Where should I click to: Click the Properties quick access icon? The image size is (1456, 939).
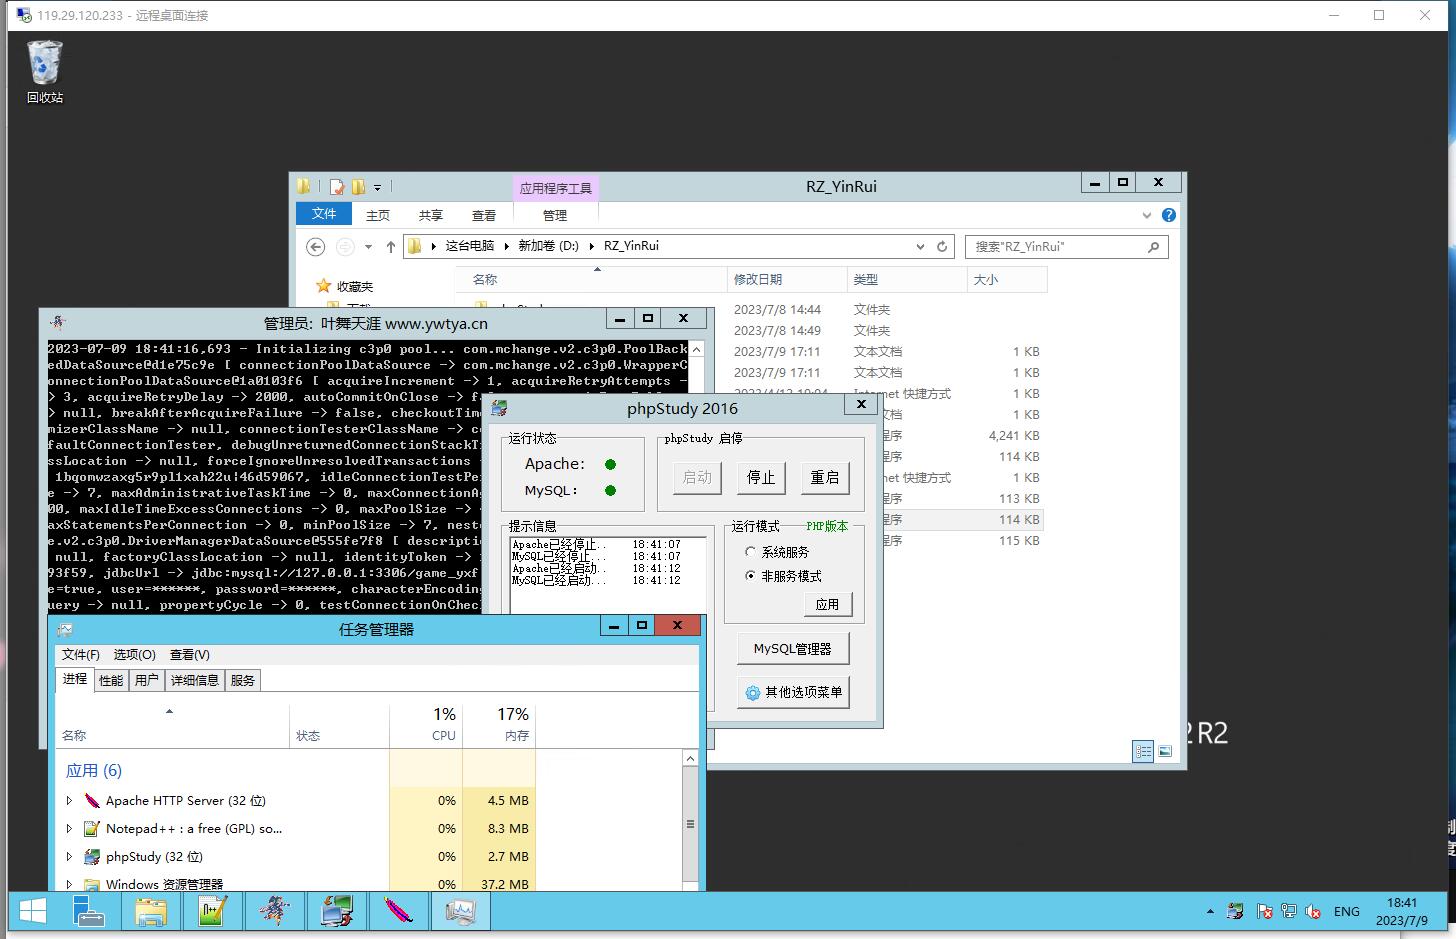pos(337,186)
